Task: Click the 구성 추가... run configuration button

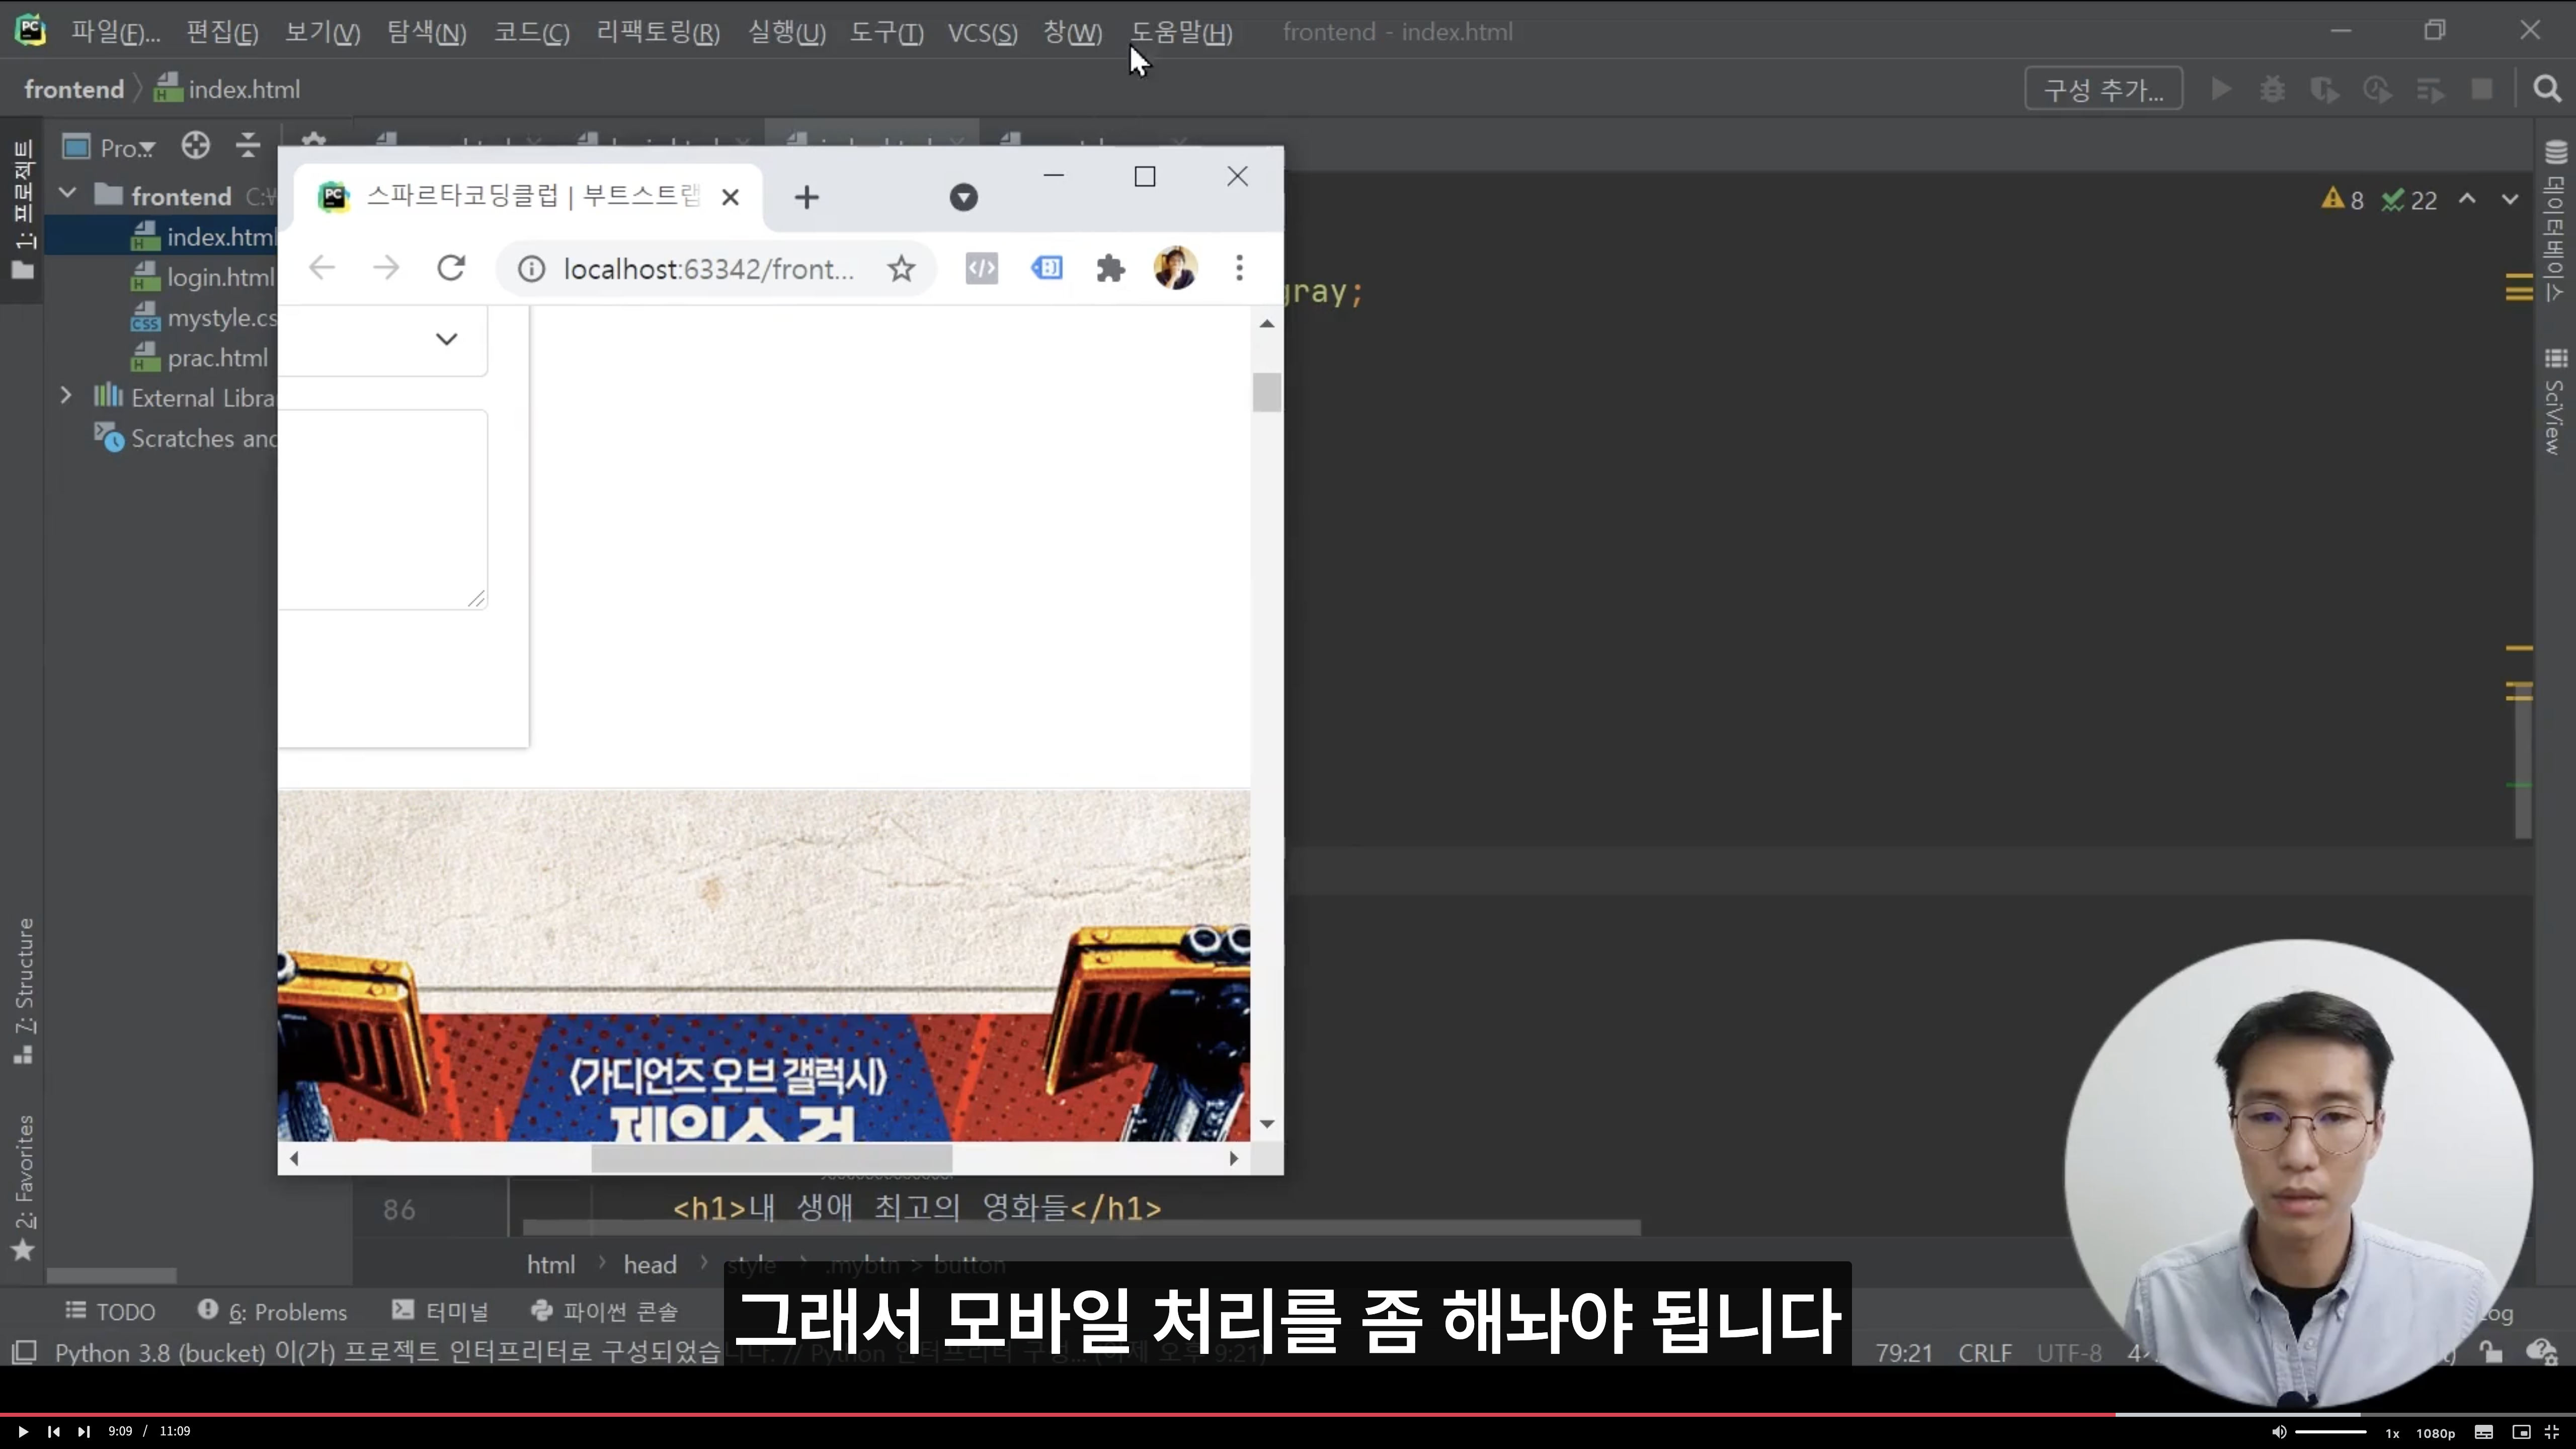Action: [2103, 89]
